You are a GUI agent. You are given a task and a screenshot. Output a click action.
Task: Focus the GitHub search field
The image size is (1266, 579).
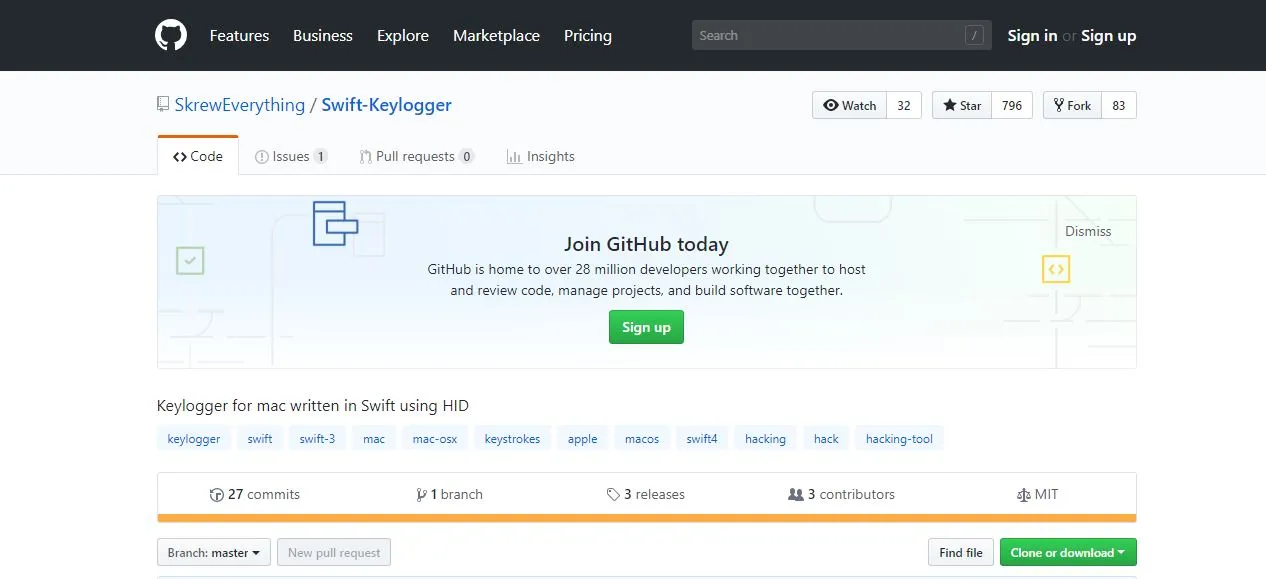point(842,35)
